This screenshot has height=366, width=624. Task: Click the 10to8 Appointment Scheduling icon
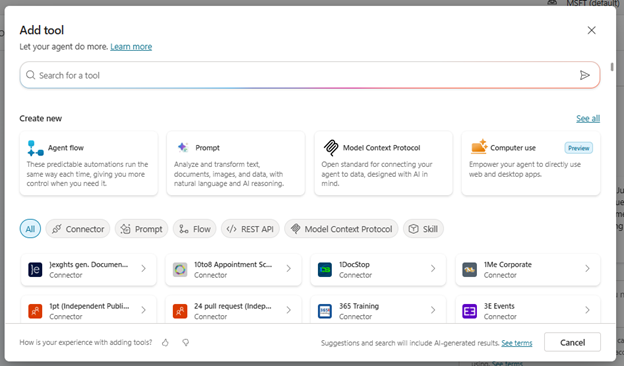[180, 269]
